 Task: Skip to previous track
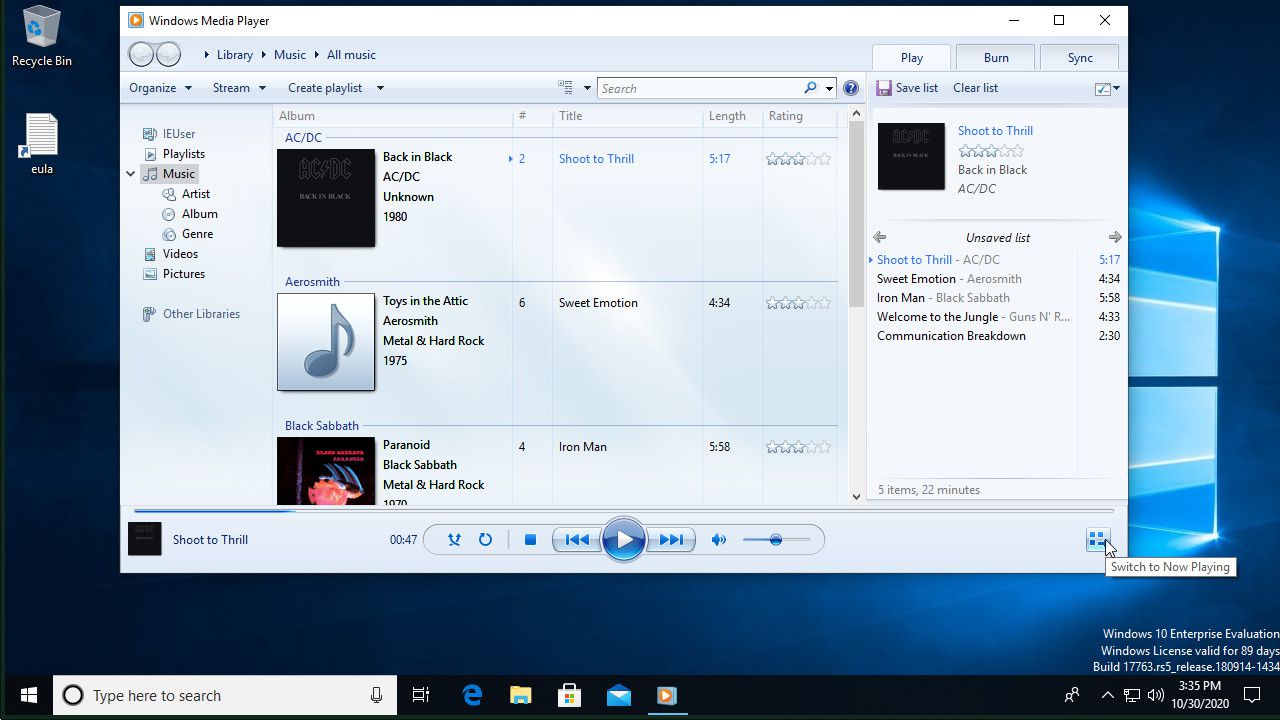577,540
